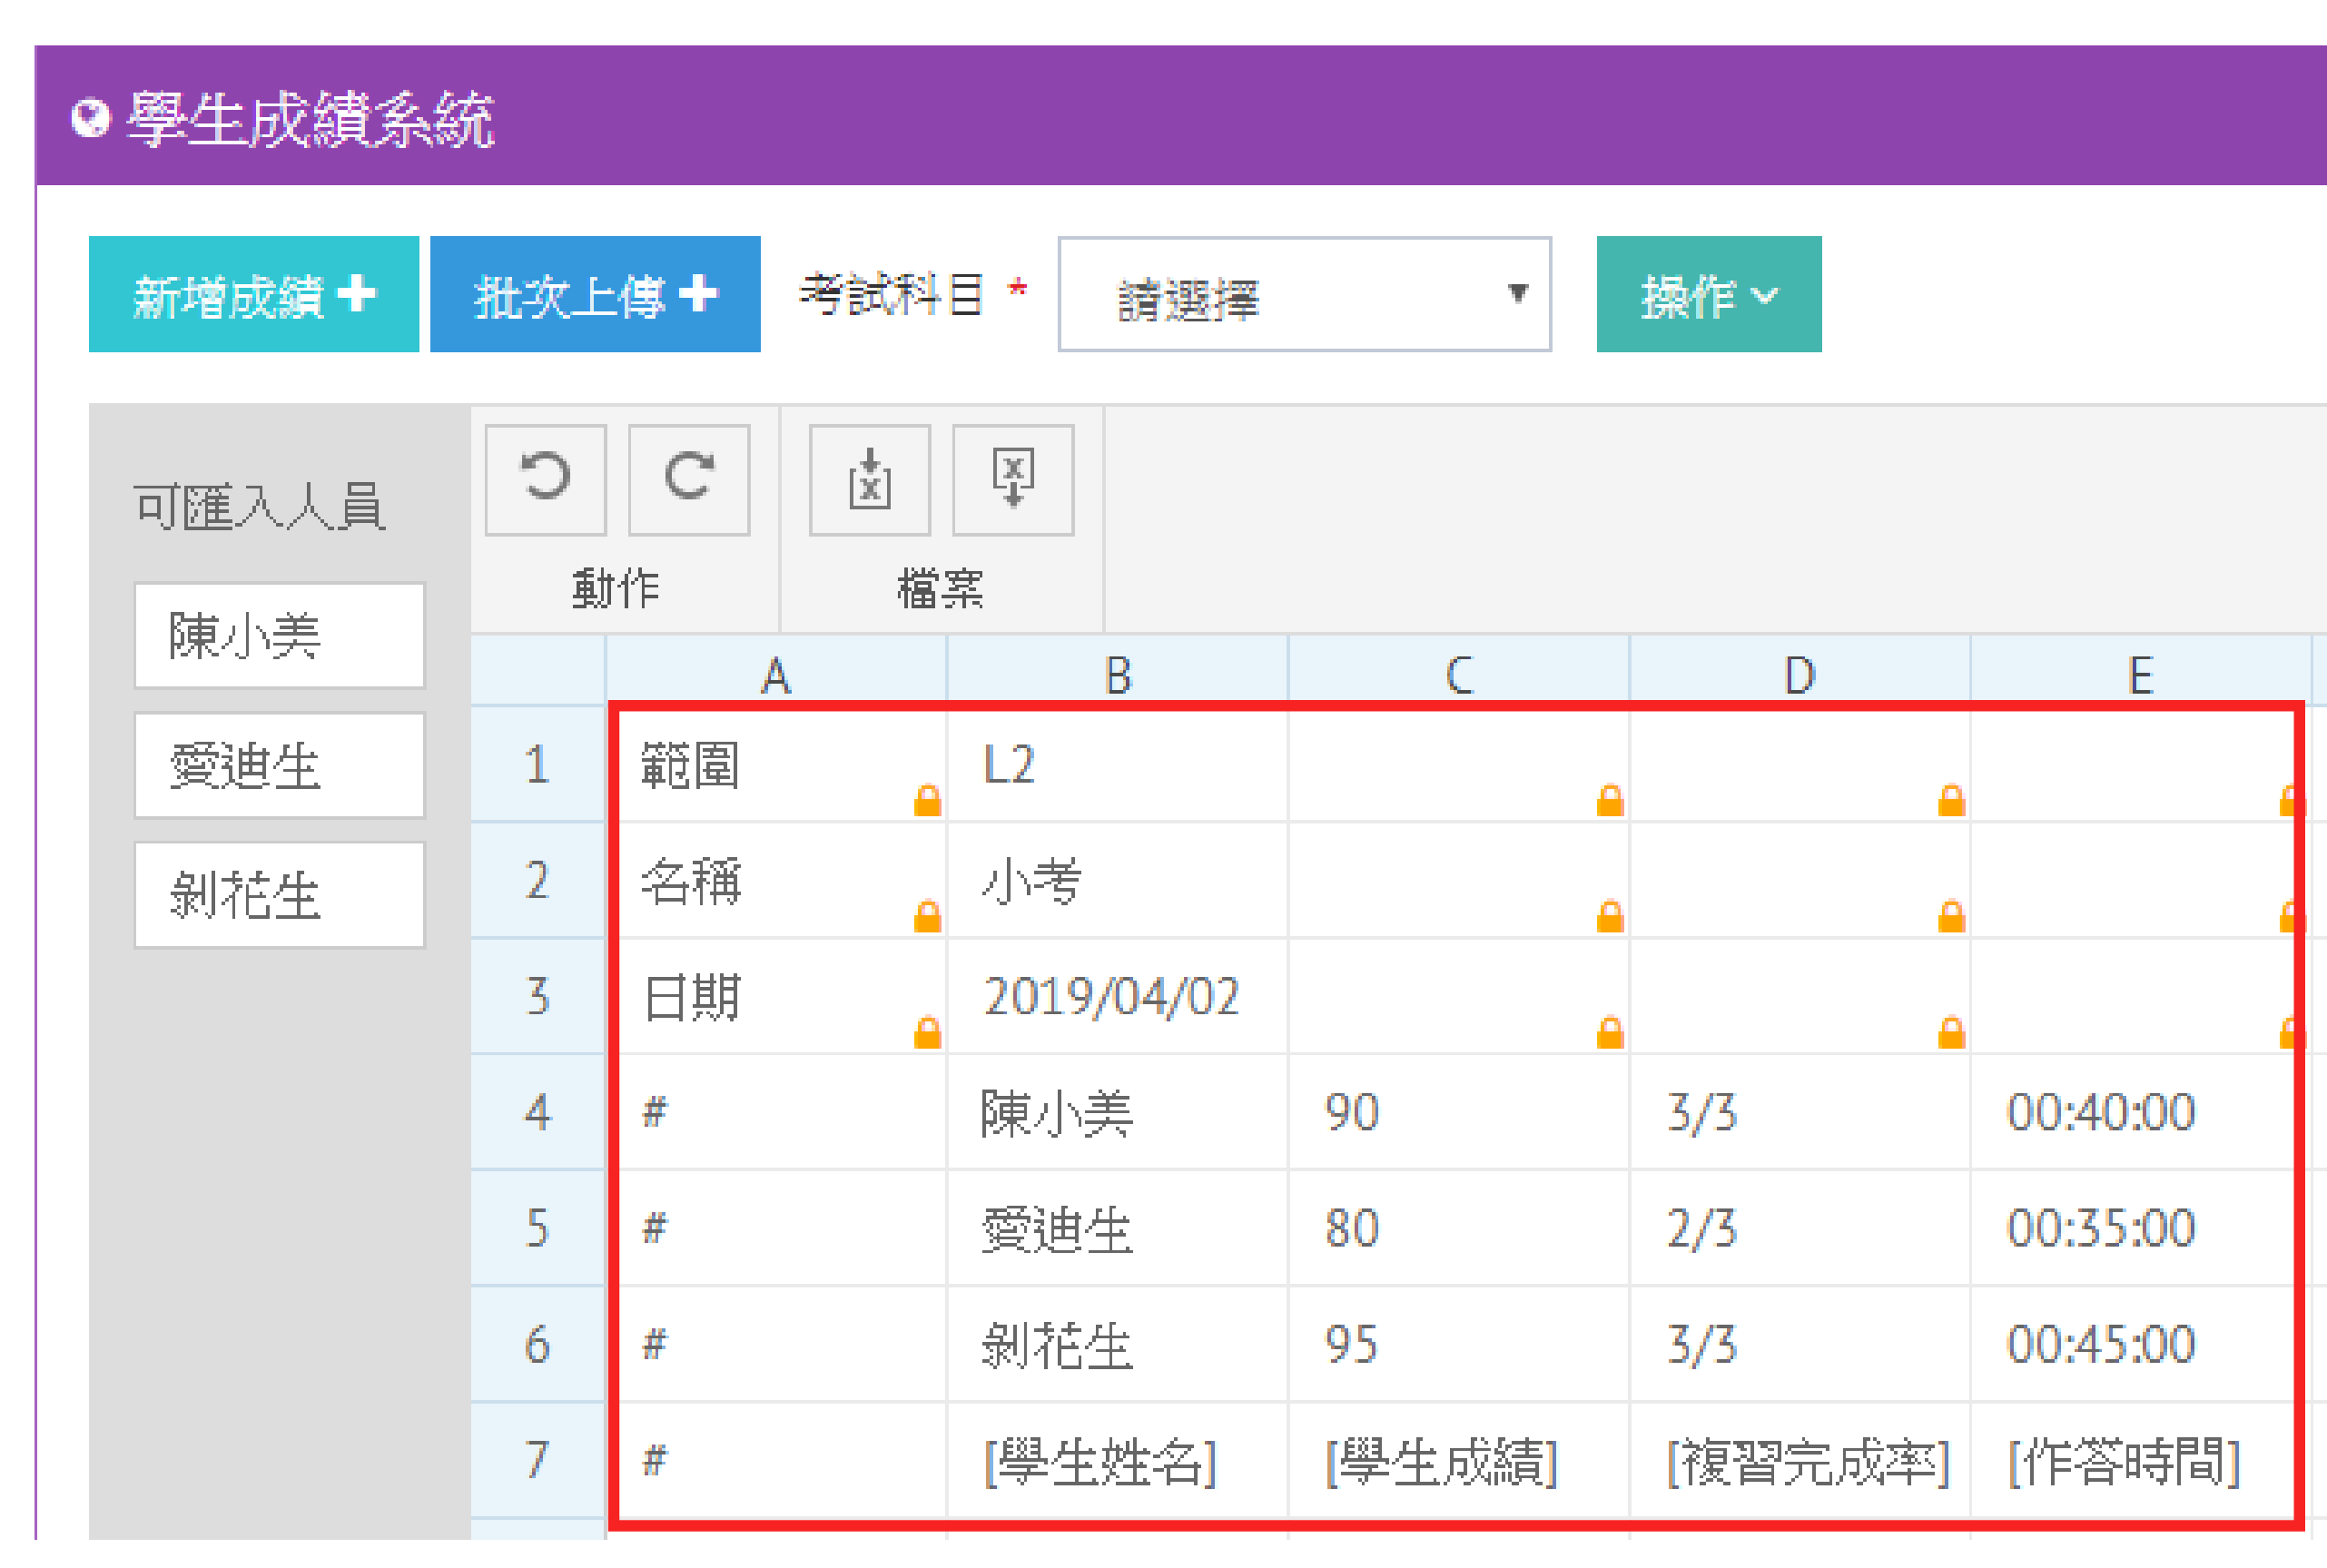Select 愛迪生 in the importable list
This screenshot has width=2327, height=1568.
pyautogui.click(x=279, y=765)
